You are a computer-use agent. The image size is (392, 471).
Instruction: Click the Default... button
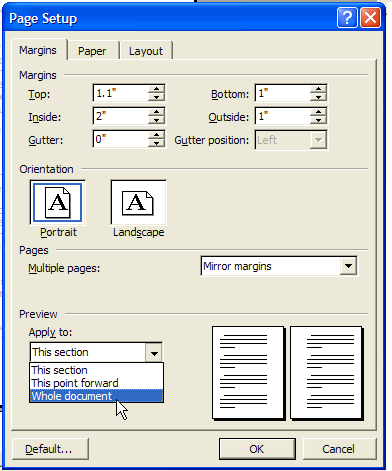50,449
